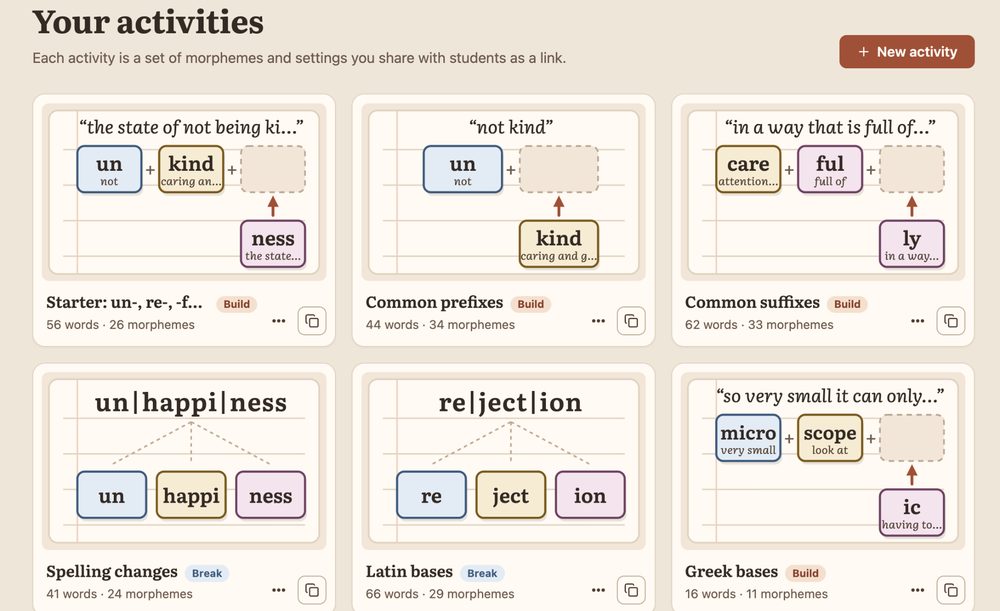1000x611 pixels.
Task: Click the Build badge on Greek bases
Action: point(805,573)
